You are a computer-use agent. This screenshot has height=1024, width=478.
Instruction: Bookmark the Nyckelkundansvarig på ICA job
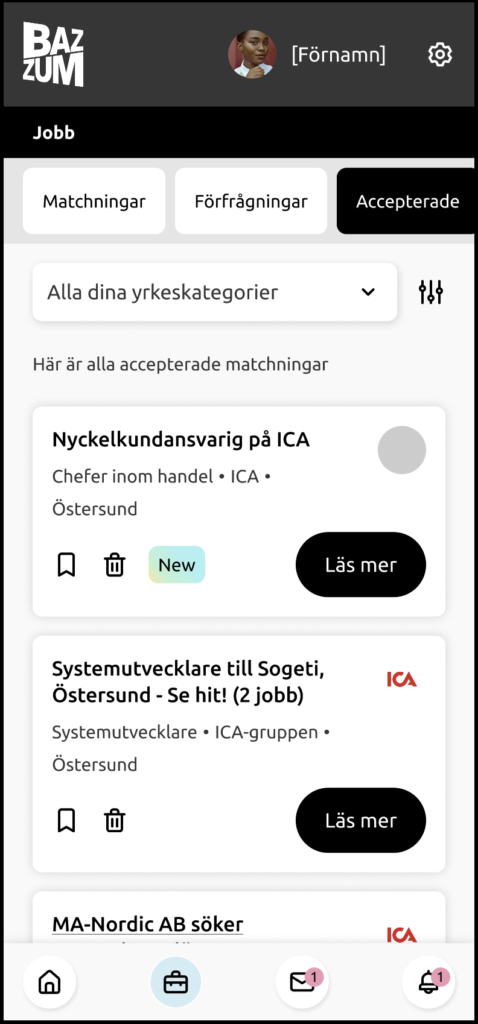point(66,565)
